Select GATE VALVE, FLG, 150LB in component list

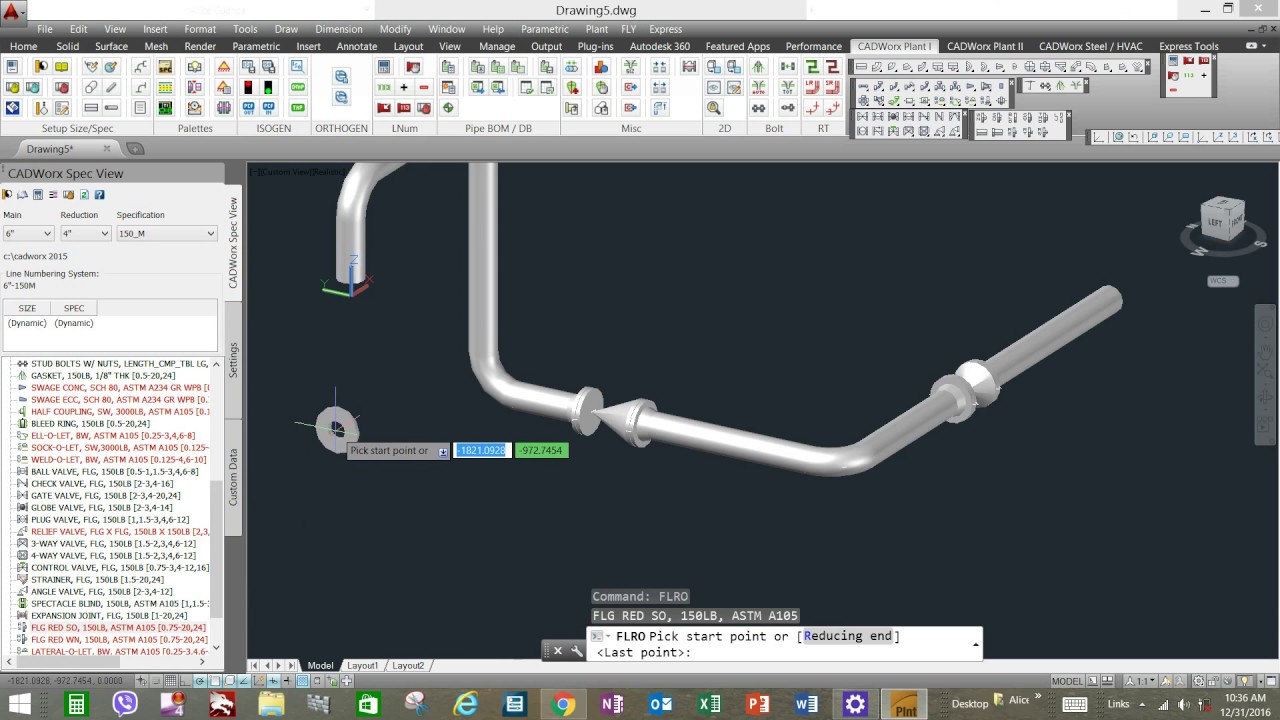click(105, 496)
